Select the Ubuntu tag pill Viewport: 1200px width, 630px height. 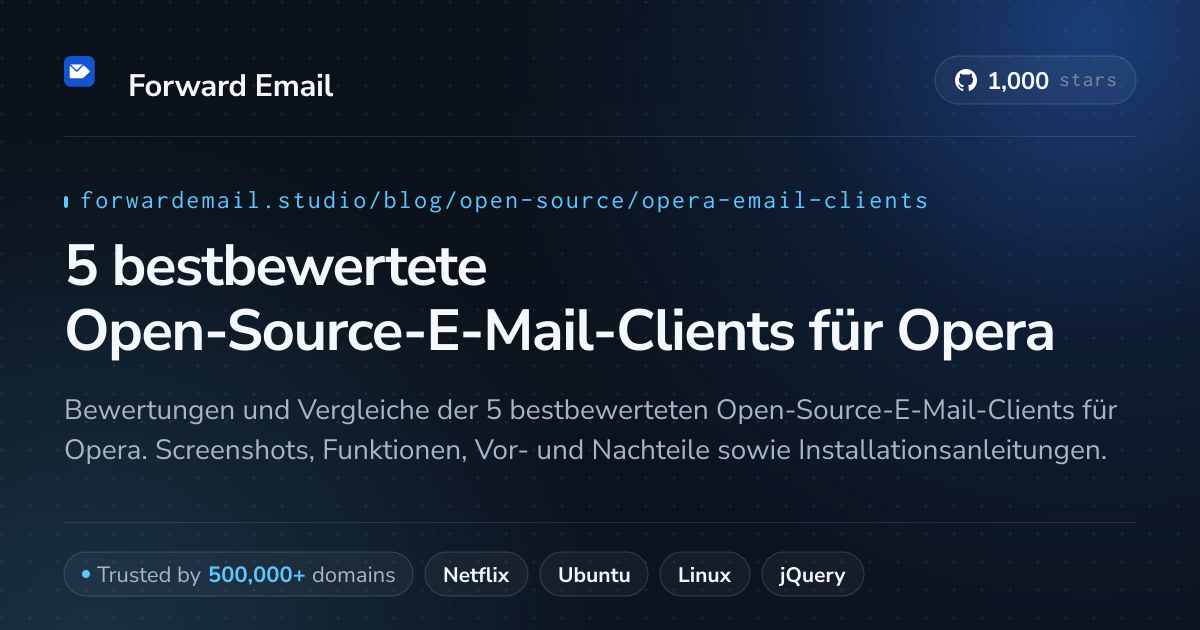coord(594,575)
